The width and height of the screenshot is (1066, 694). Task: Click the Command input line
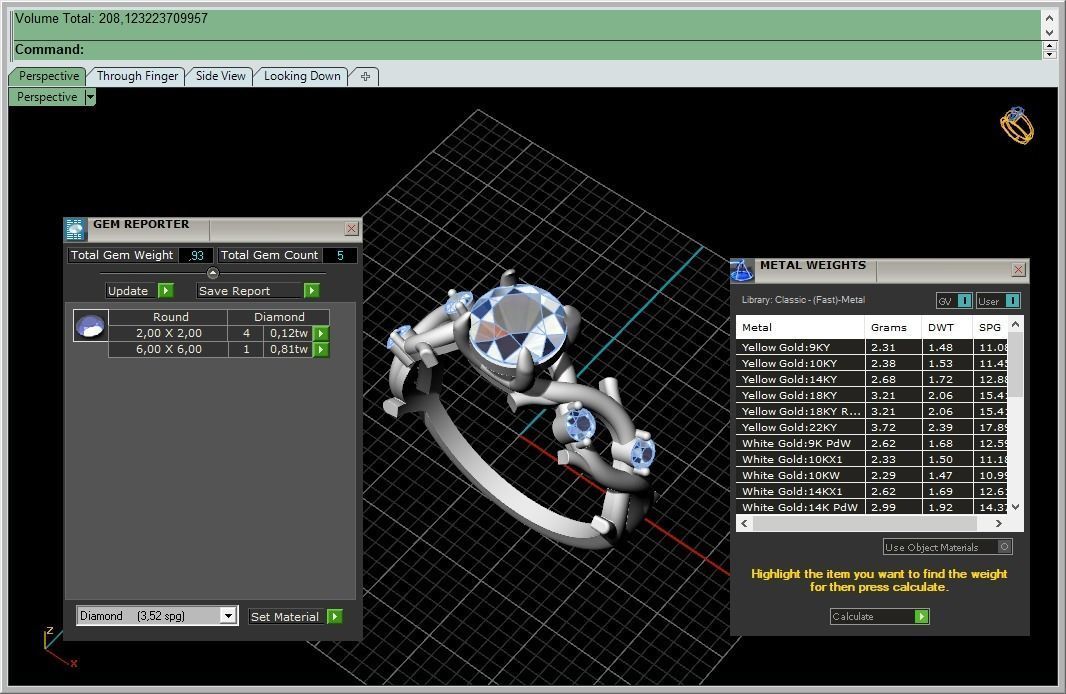[528, 50]
